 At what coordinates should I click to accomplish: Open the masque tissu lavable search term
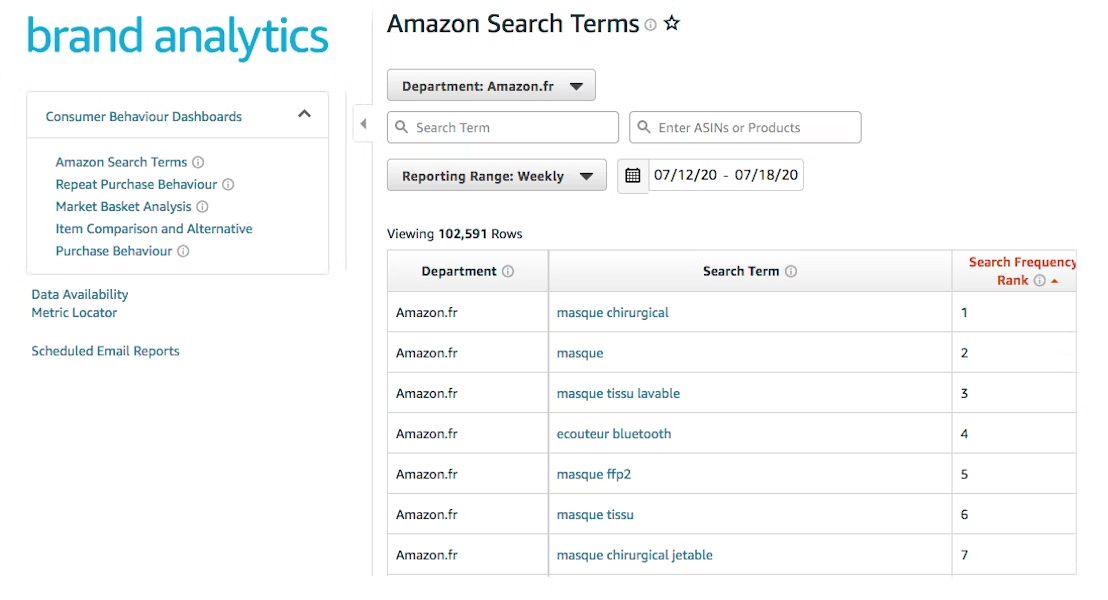coord(618,394)
